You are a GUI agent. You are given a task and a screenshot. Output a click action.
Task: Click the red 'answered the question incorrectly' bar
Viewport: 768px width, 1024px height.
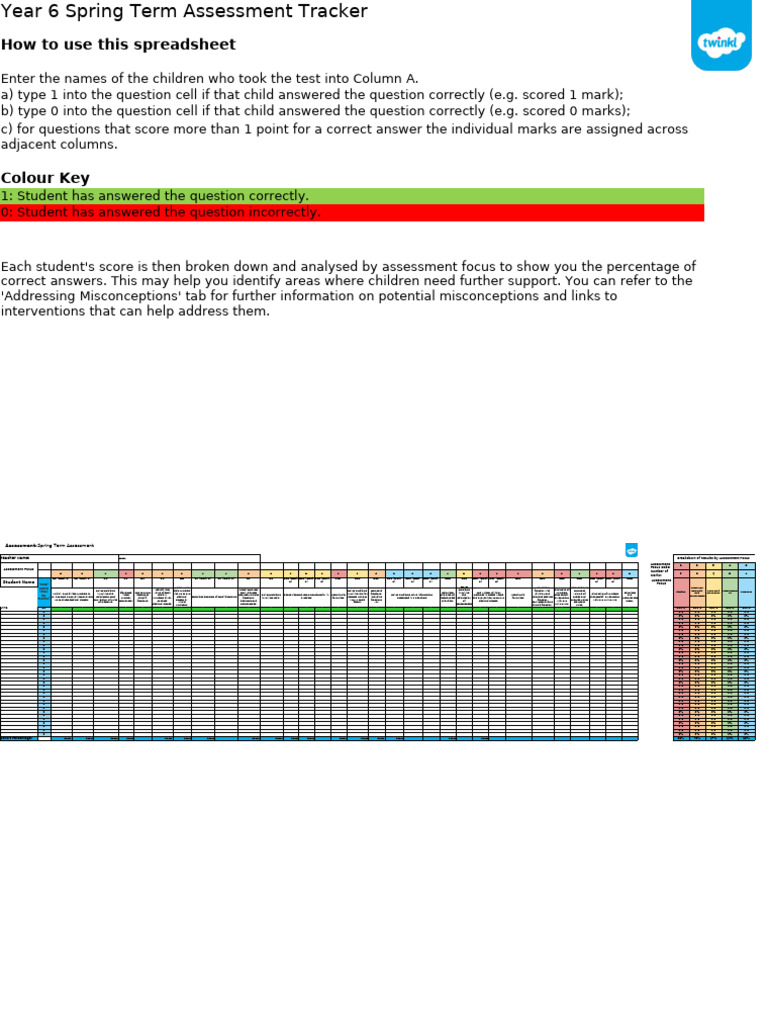point(352,212)
